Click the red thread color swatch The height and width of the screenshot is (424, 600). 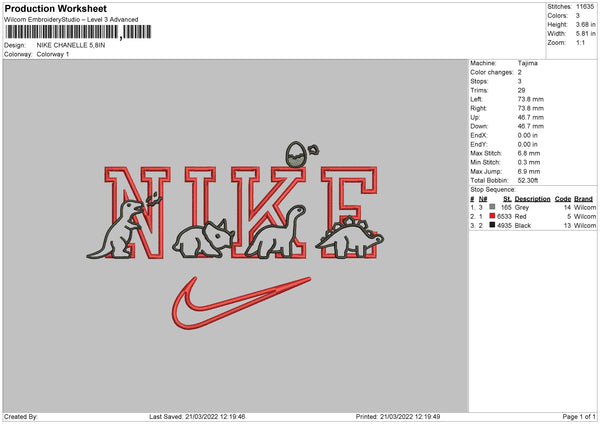tap(492, 216)
